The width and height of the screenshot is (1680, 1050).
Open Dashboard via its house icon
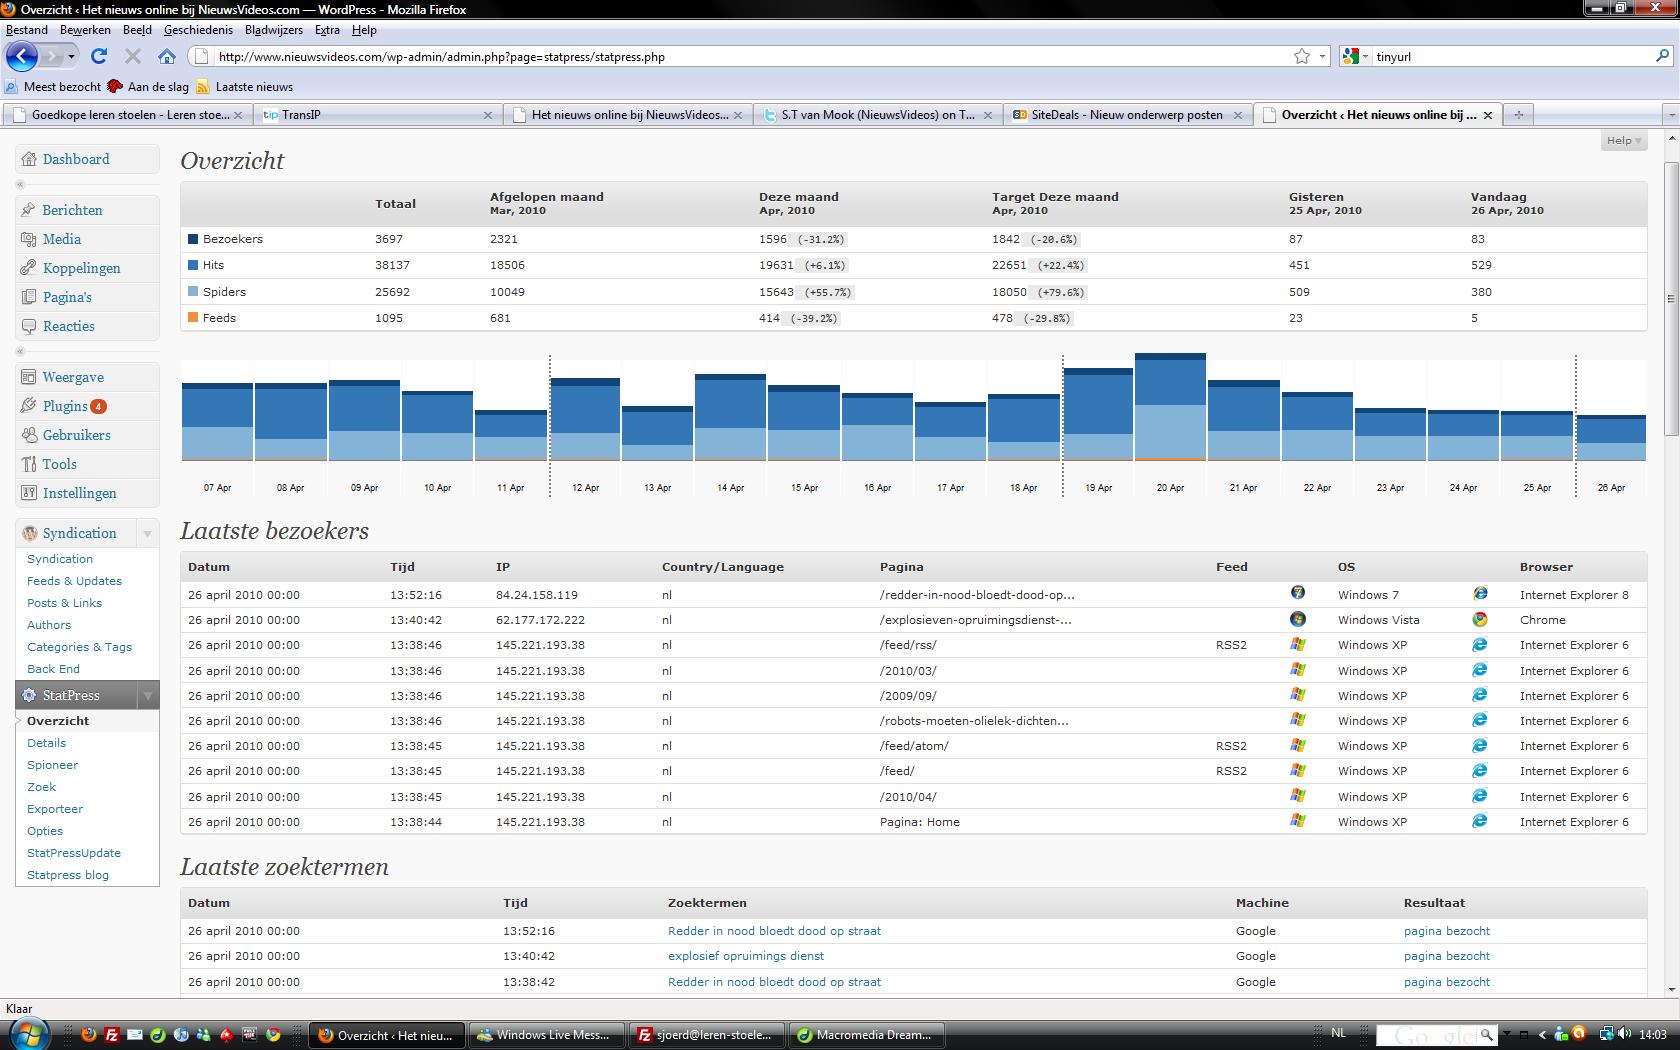[x=30, y=159]
